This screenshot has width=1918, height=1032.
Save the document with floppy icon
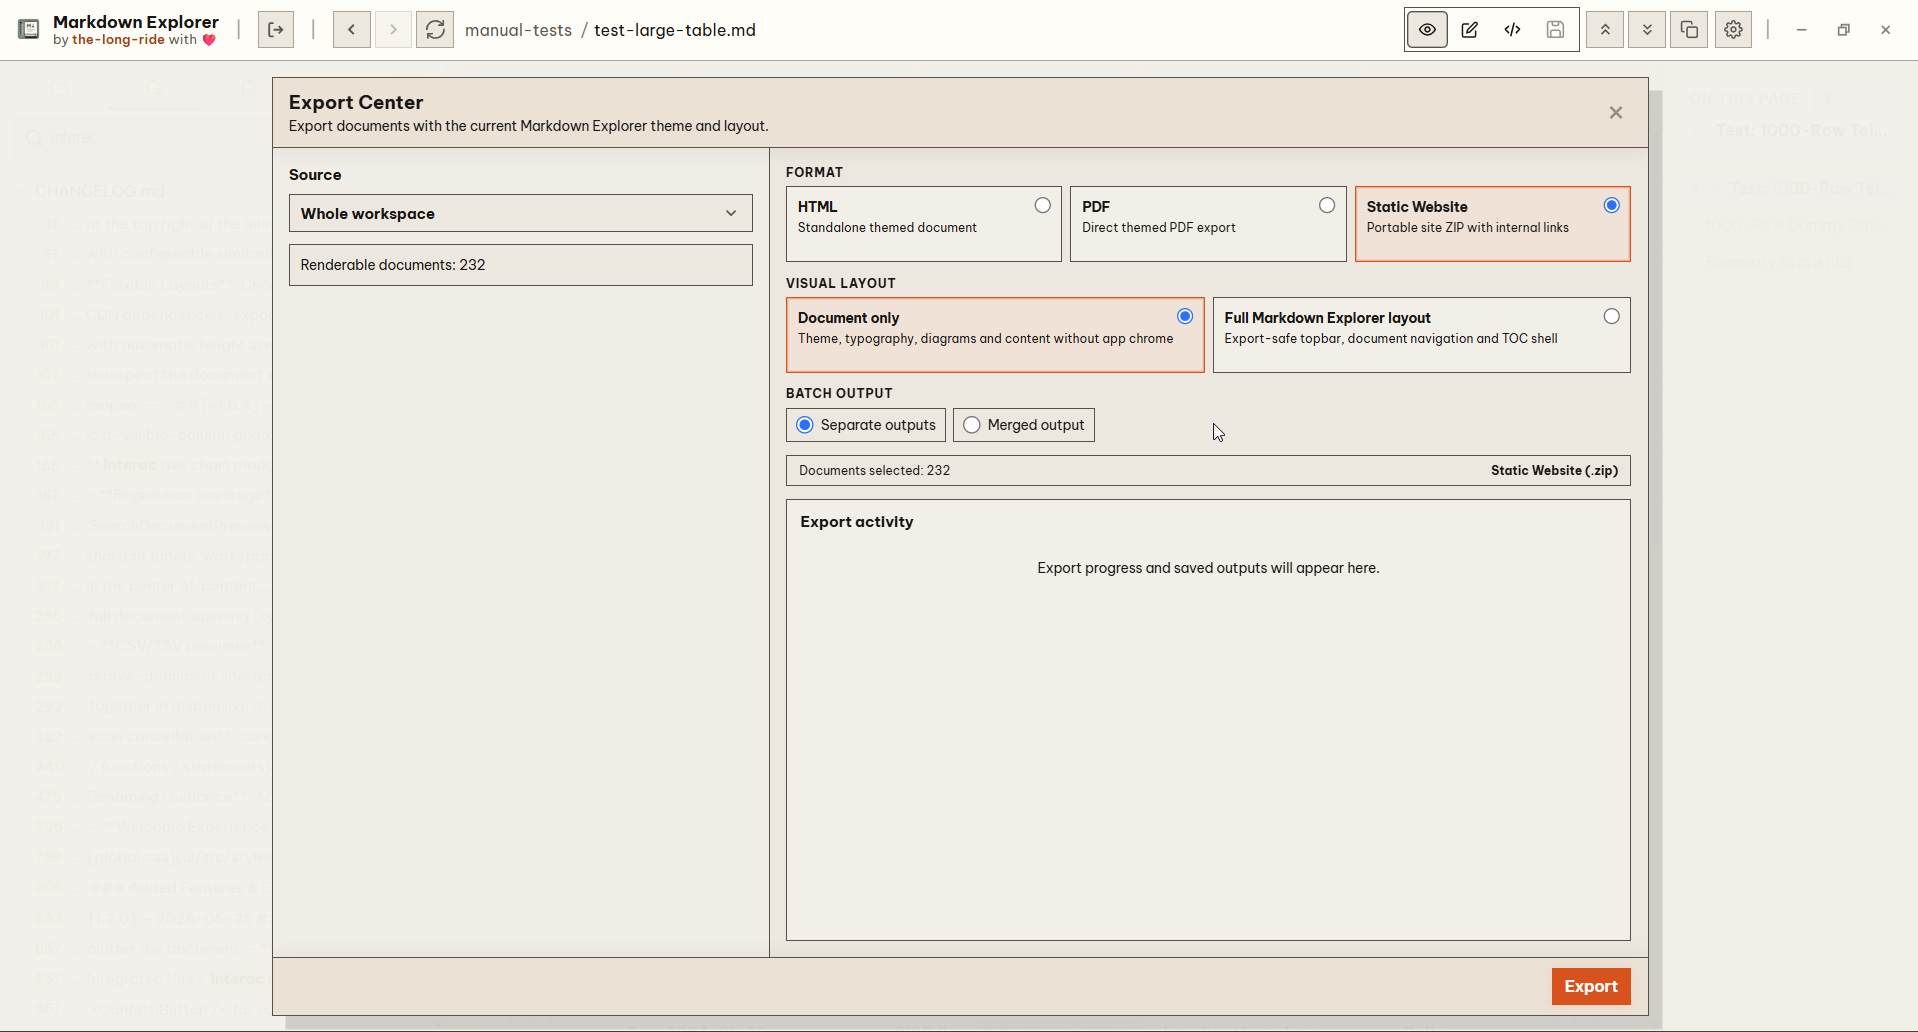(1555, 30)
